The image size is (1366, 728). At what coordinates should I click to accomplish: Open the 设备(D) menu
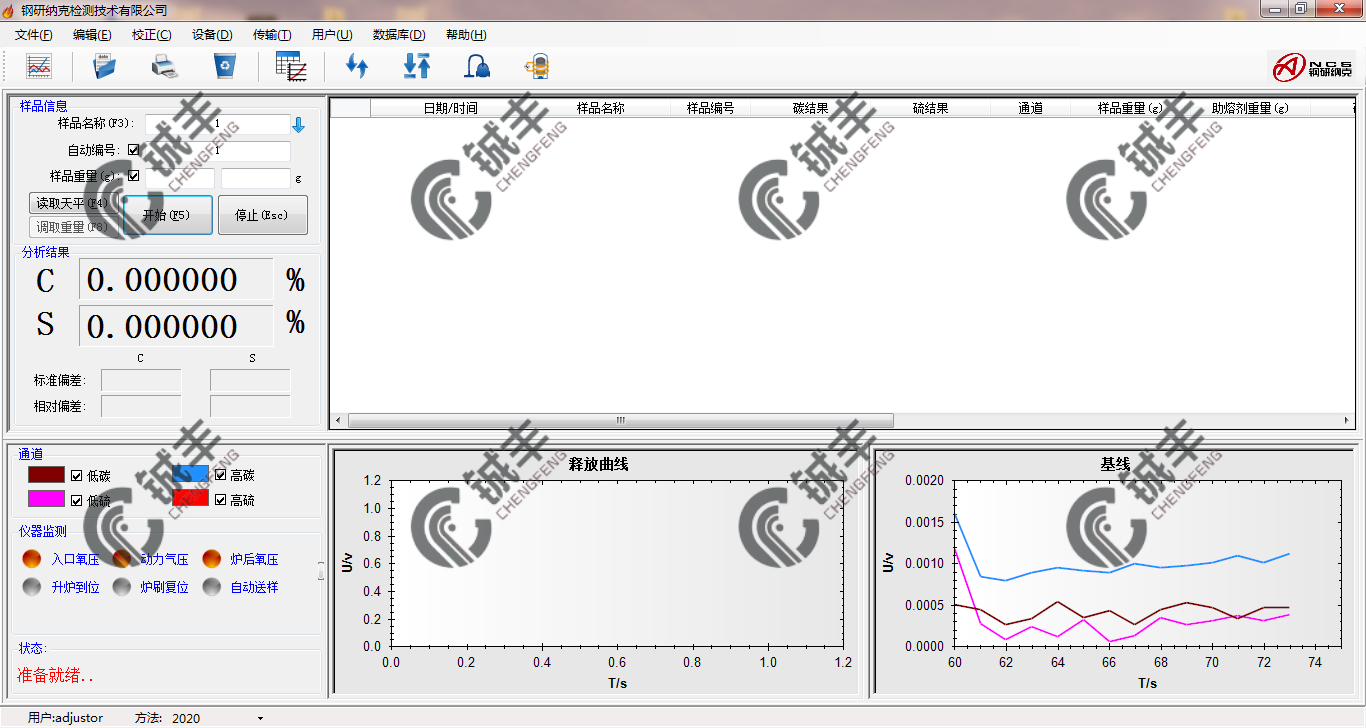pos(212,34)
